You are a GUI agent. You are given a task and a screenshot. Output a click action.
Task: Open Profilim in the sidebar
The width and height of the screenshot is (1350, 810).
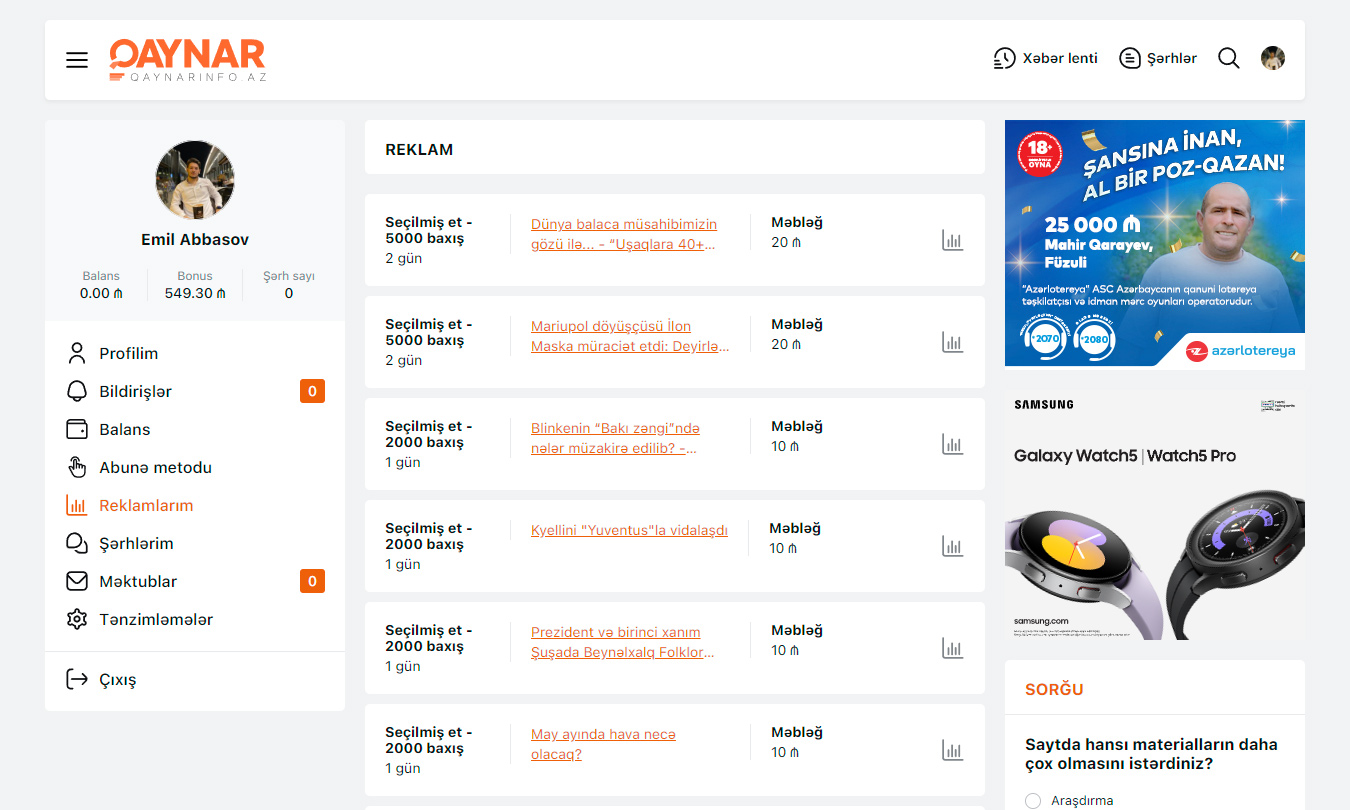click(x=128, y=353)
